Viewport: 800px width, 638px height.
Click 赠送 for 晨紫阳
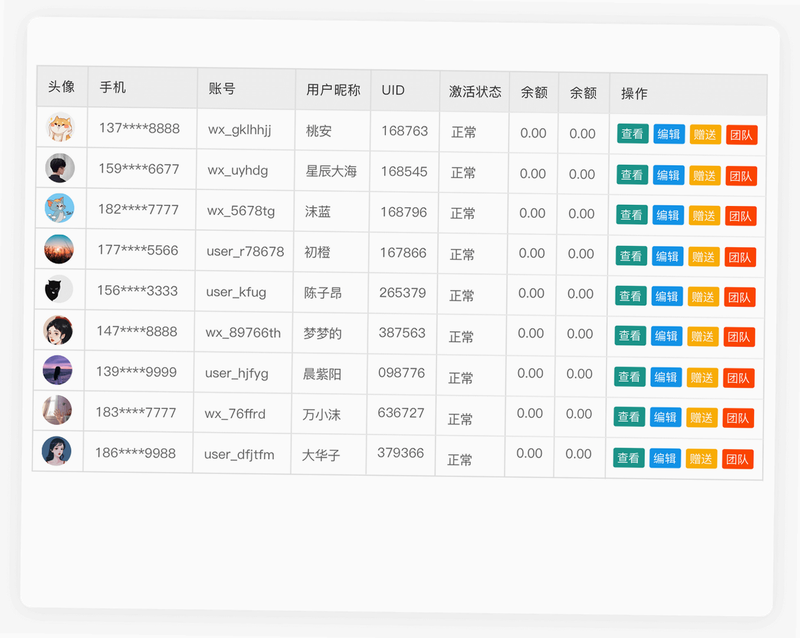702,378
